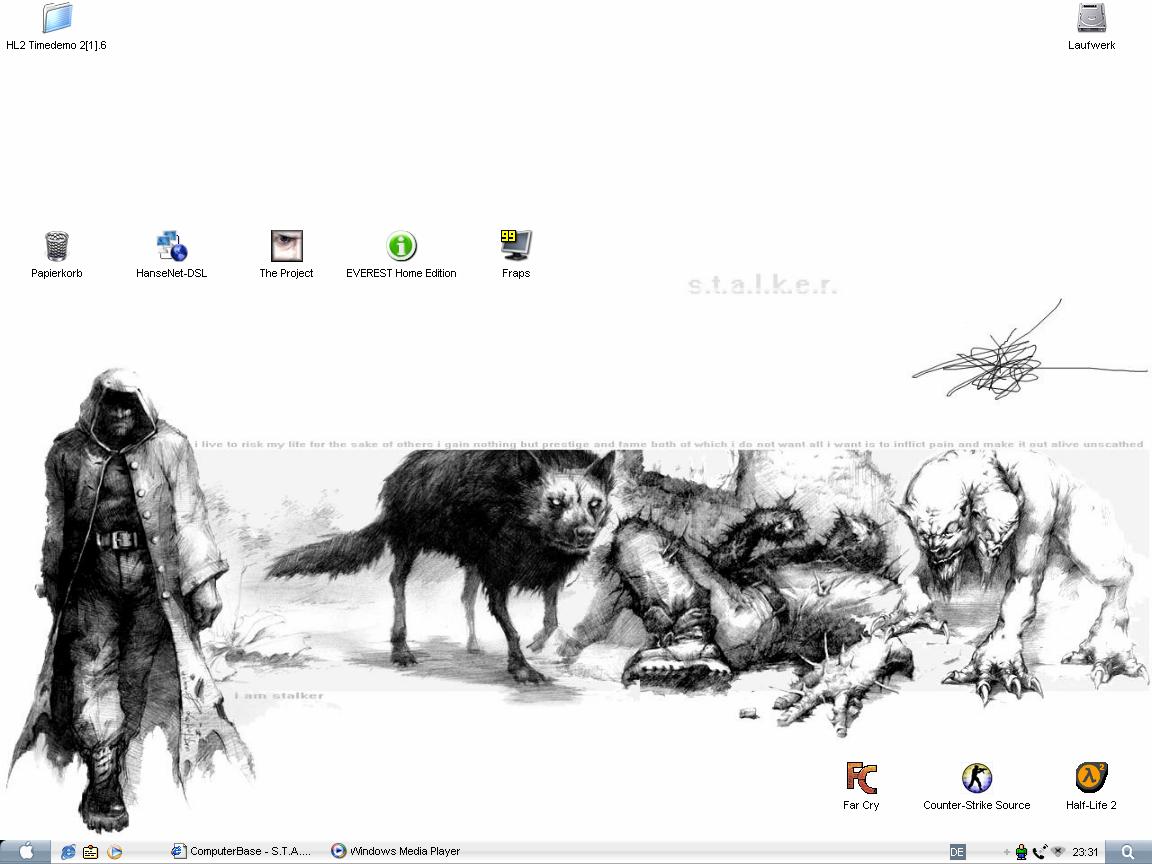Select the Fraps desktop shortcut
Viewport: 1152px width, 864px height.
click(516, 254)
